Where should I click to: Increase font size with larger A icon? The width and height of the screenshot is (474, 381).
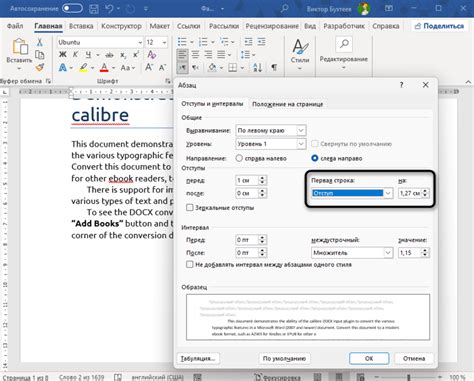pos(149,68)
